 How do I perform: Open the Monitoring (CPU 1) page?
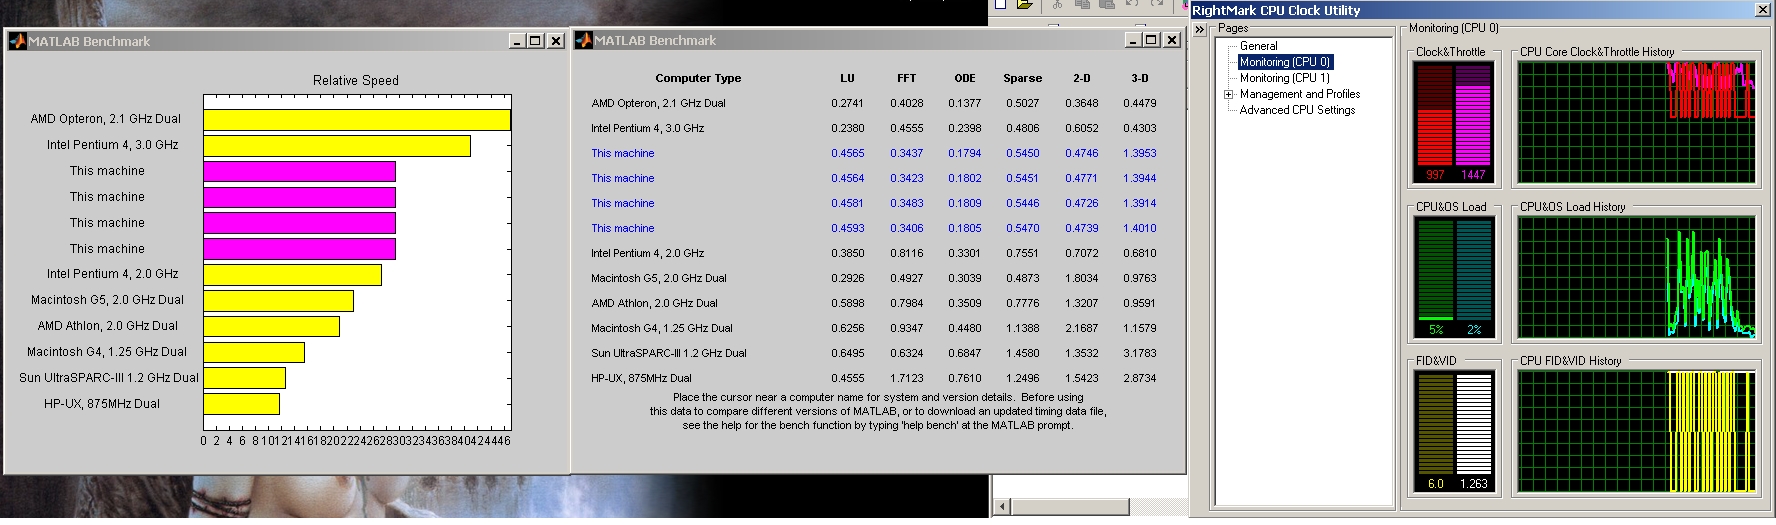1285,78
